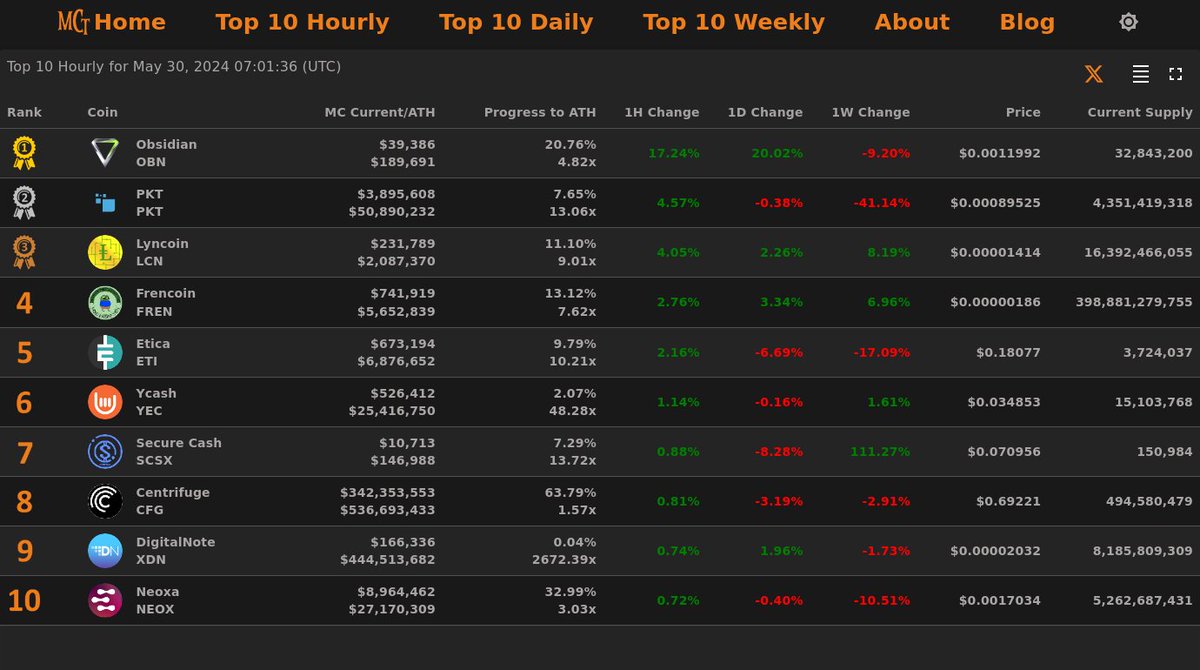Click Centrifuge's $0.69221 price
Viewport: 1200px width, 670px height.
[1009, 501]
